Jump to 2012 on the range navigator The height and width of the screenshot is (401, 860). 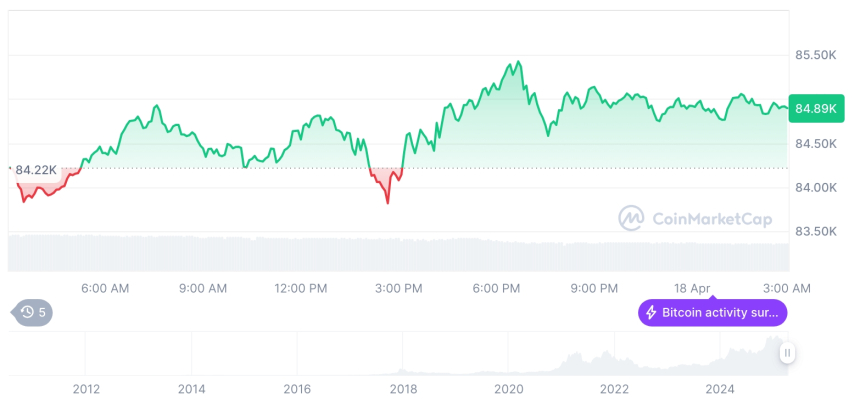point(86,389)
